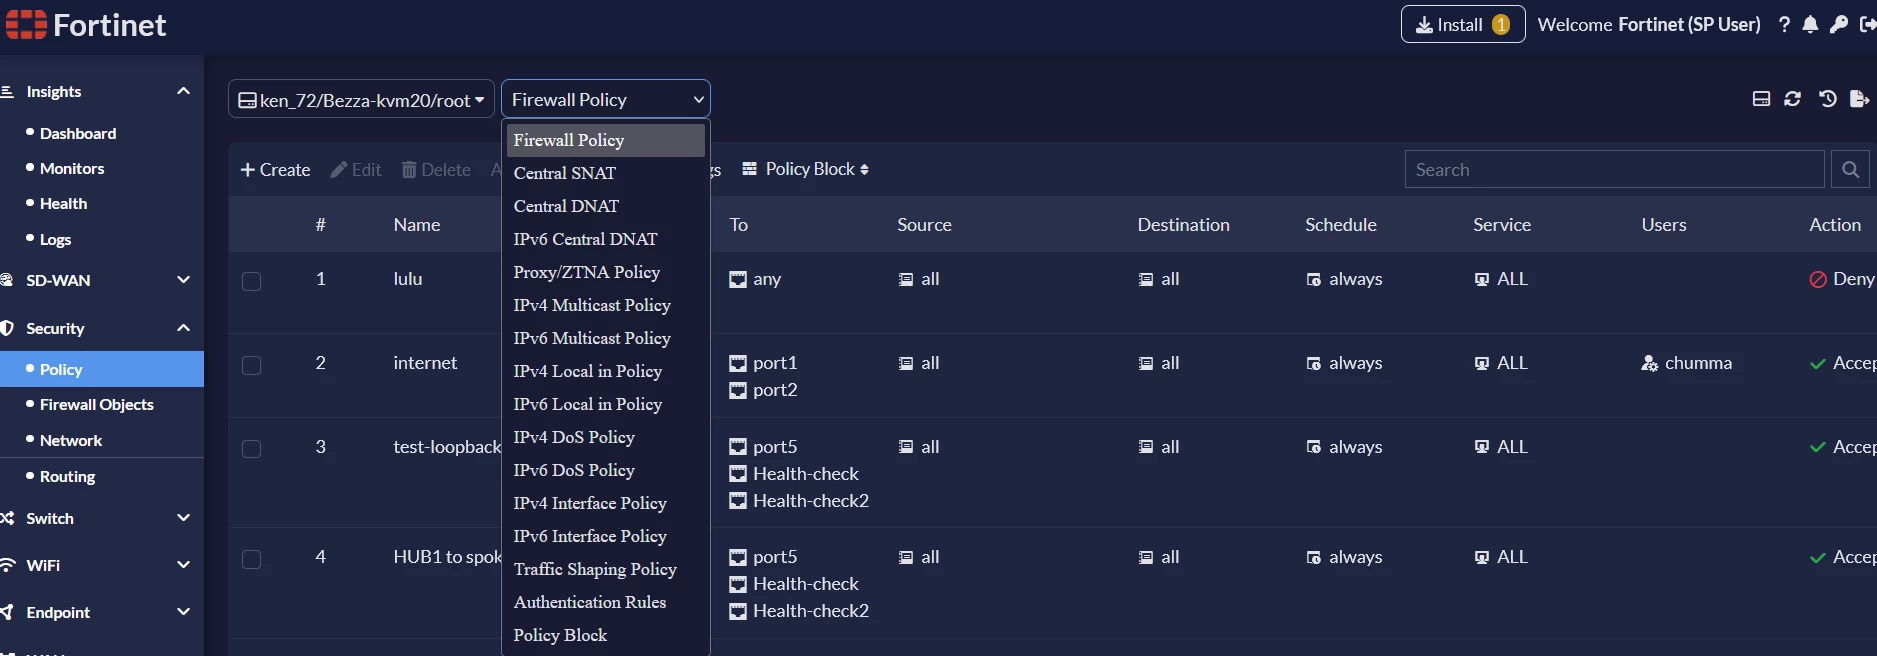Select Policy Block option in list
The width and height of the screenshot is (1877, 656).
pos(606,635)
